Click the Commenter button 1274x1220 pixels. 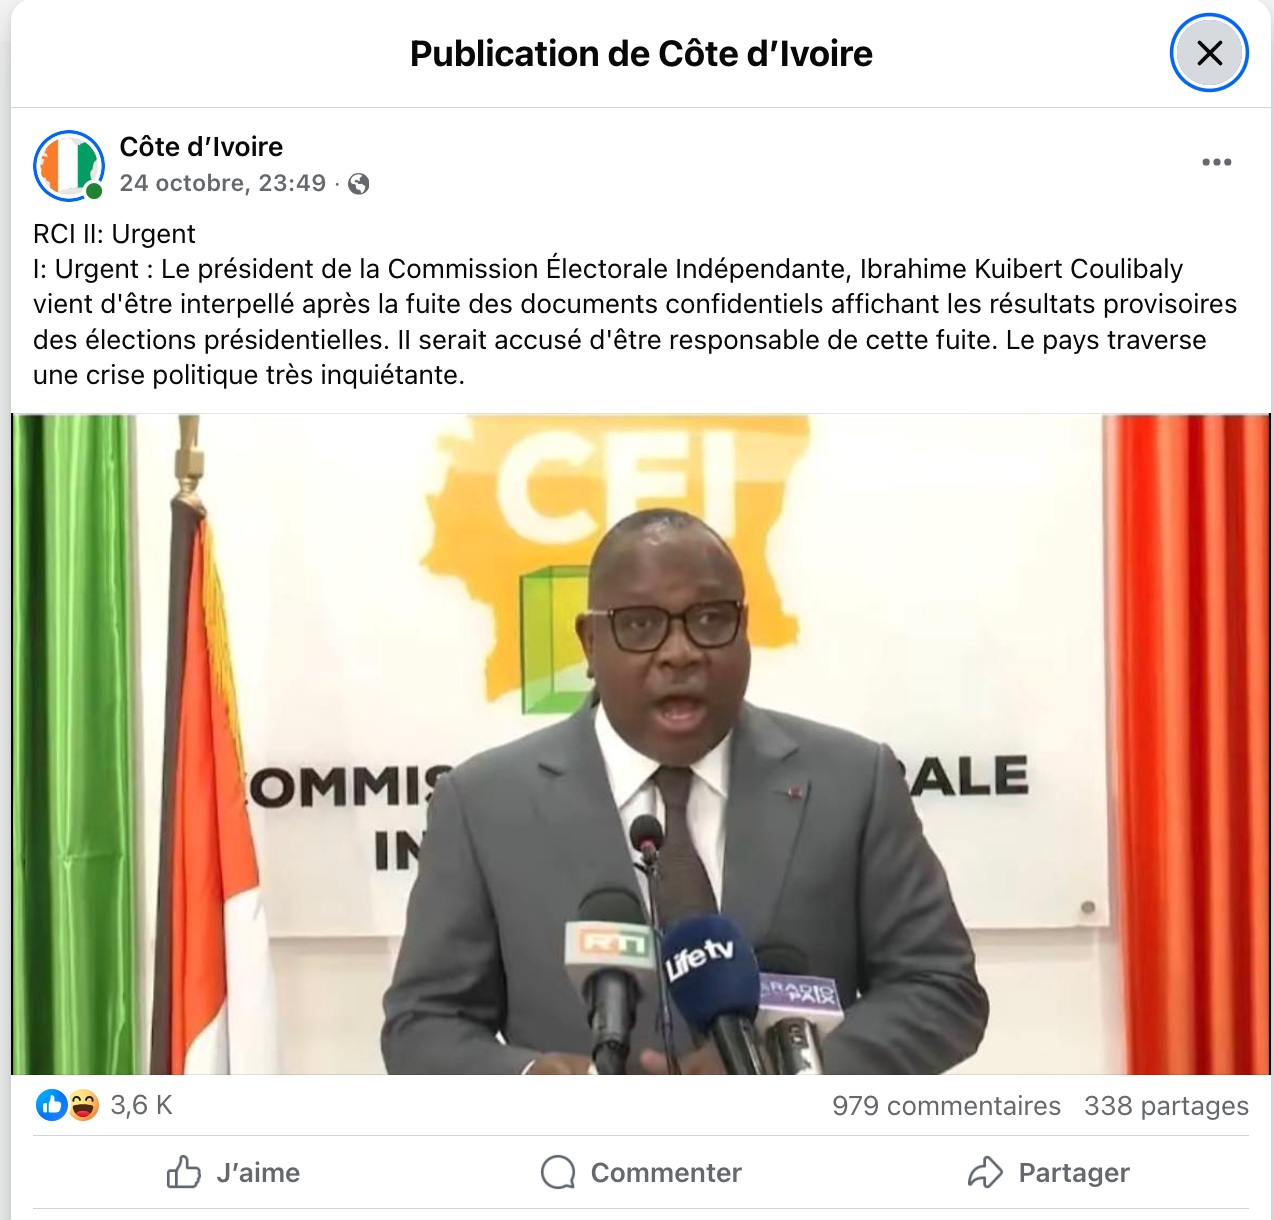(641, 1172)
